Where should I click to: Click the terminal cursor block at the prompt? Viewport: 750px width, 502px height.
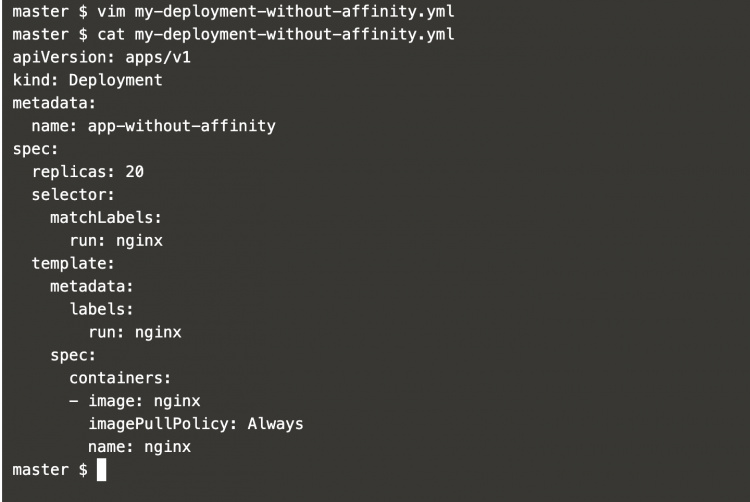pyautogui.click(x=101, y=468)
